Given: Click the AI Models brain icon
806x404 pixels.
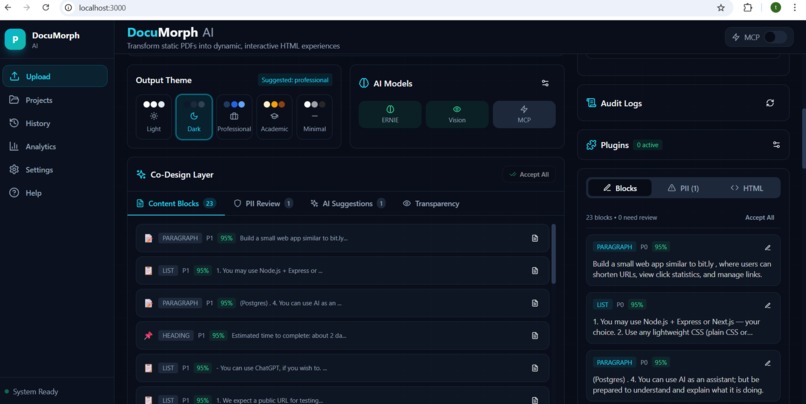Looking at the screenshot, I should (364, 83).
